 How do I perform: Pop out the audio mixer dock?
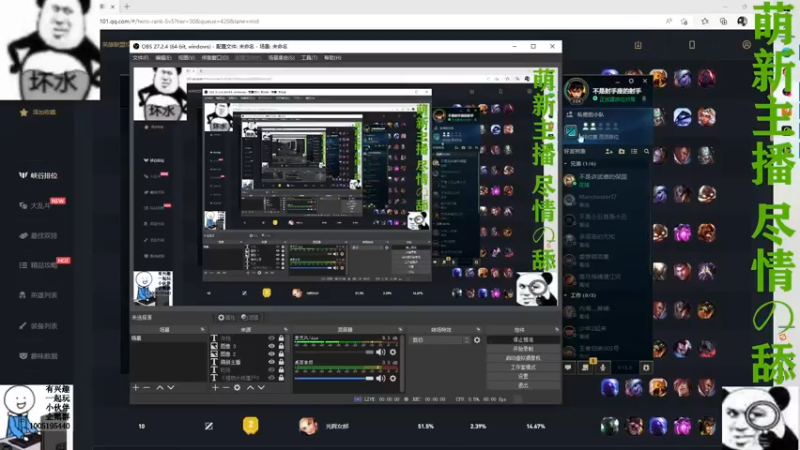[400, 330]
